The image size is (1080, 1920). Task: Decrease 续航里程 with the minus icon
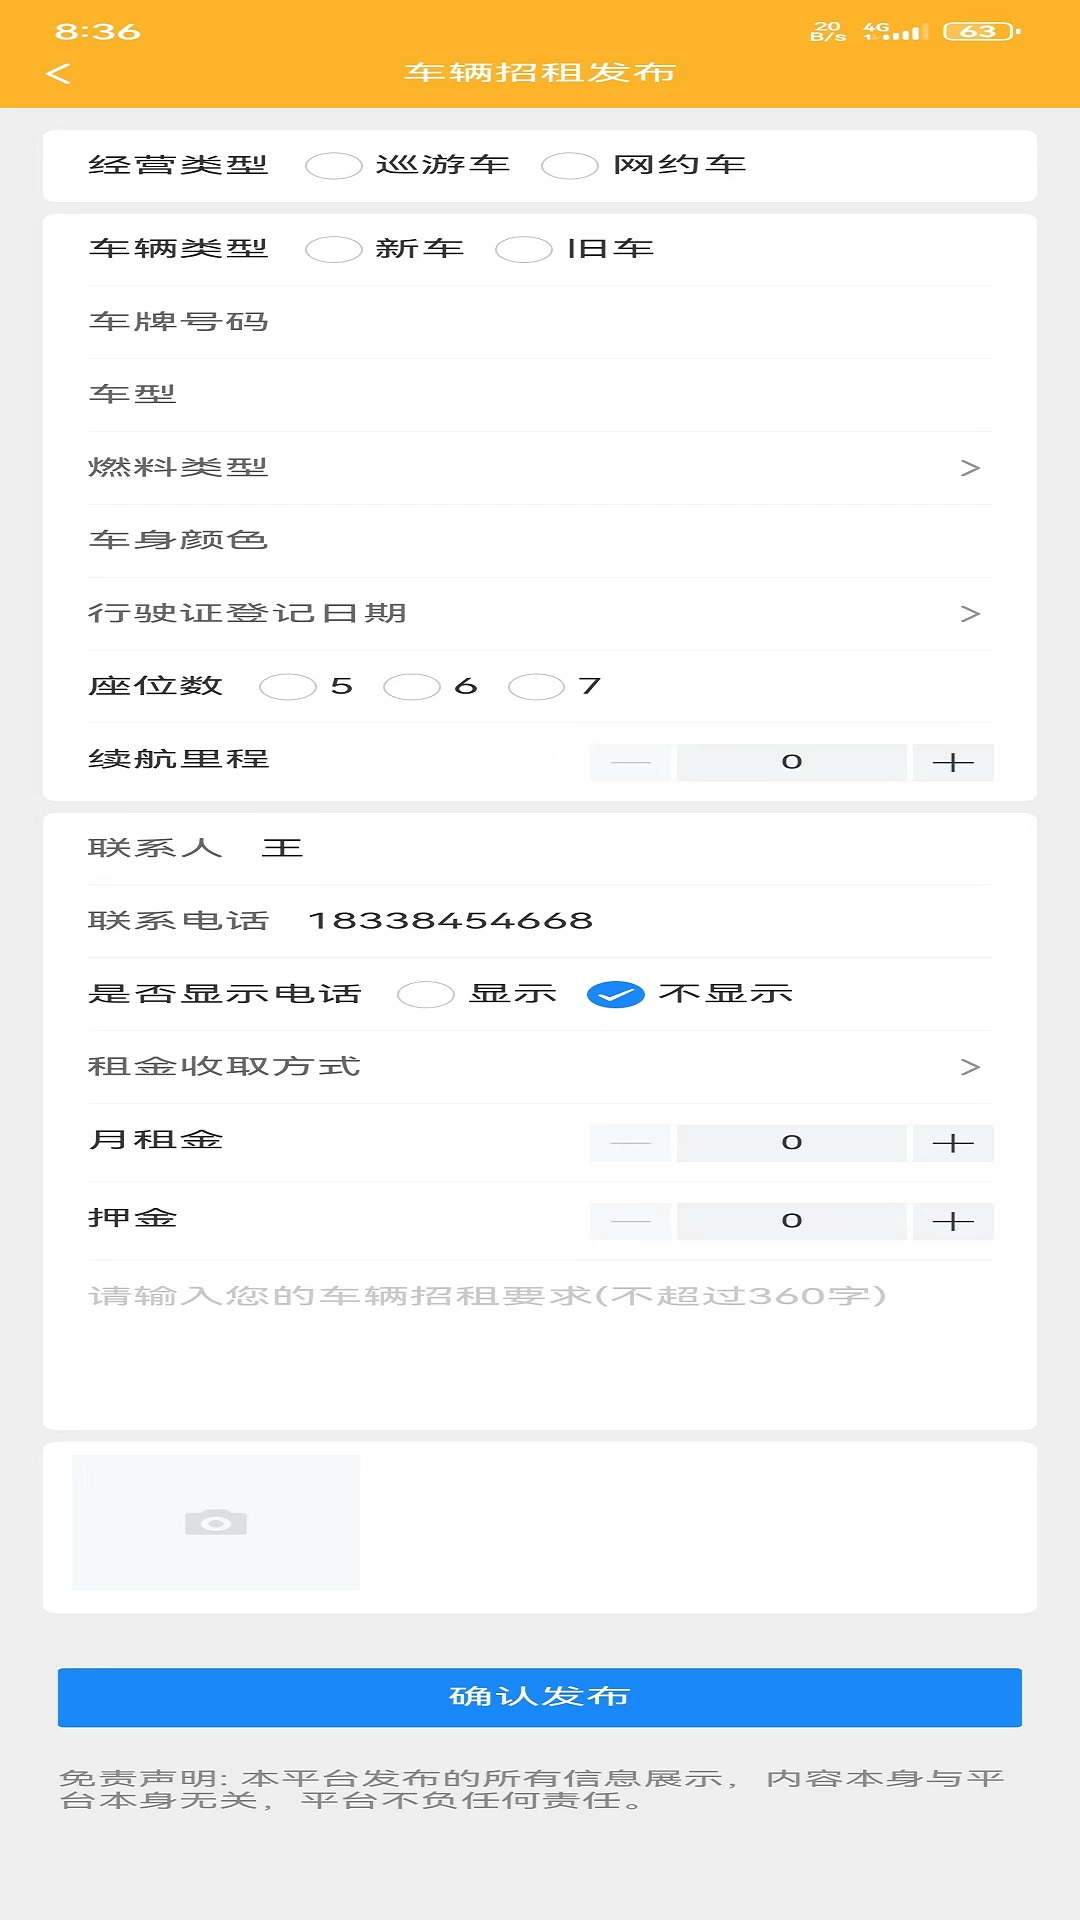[630, 762]
